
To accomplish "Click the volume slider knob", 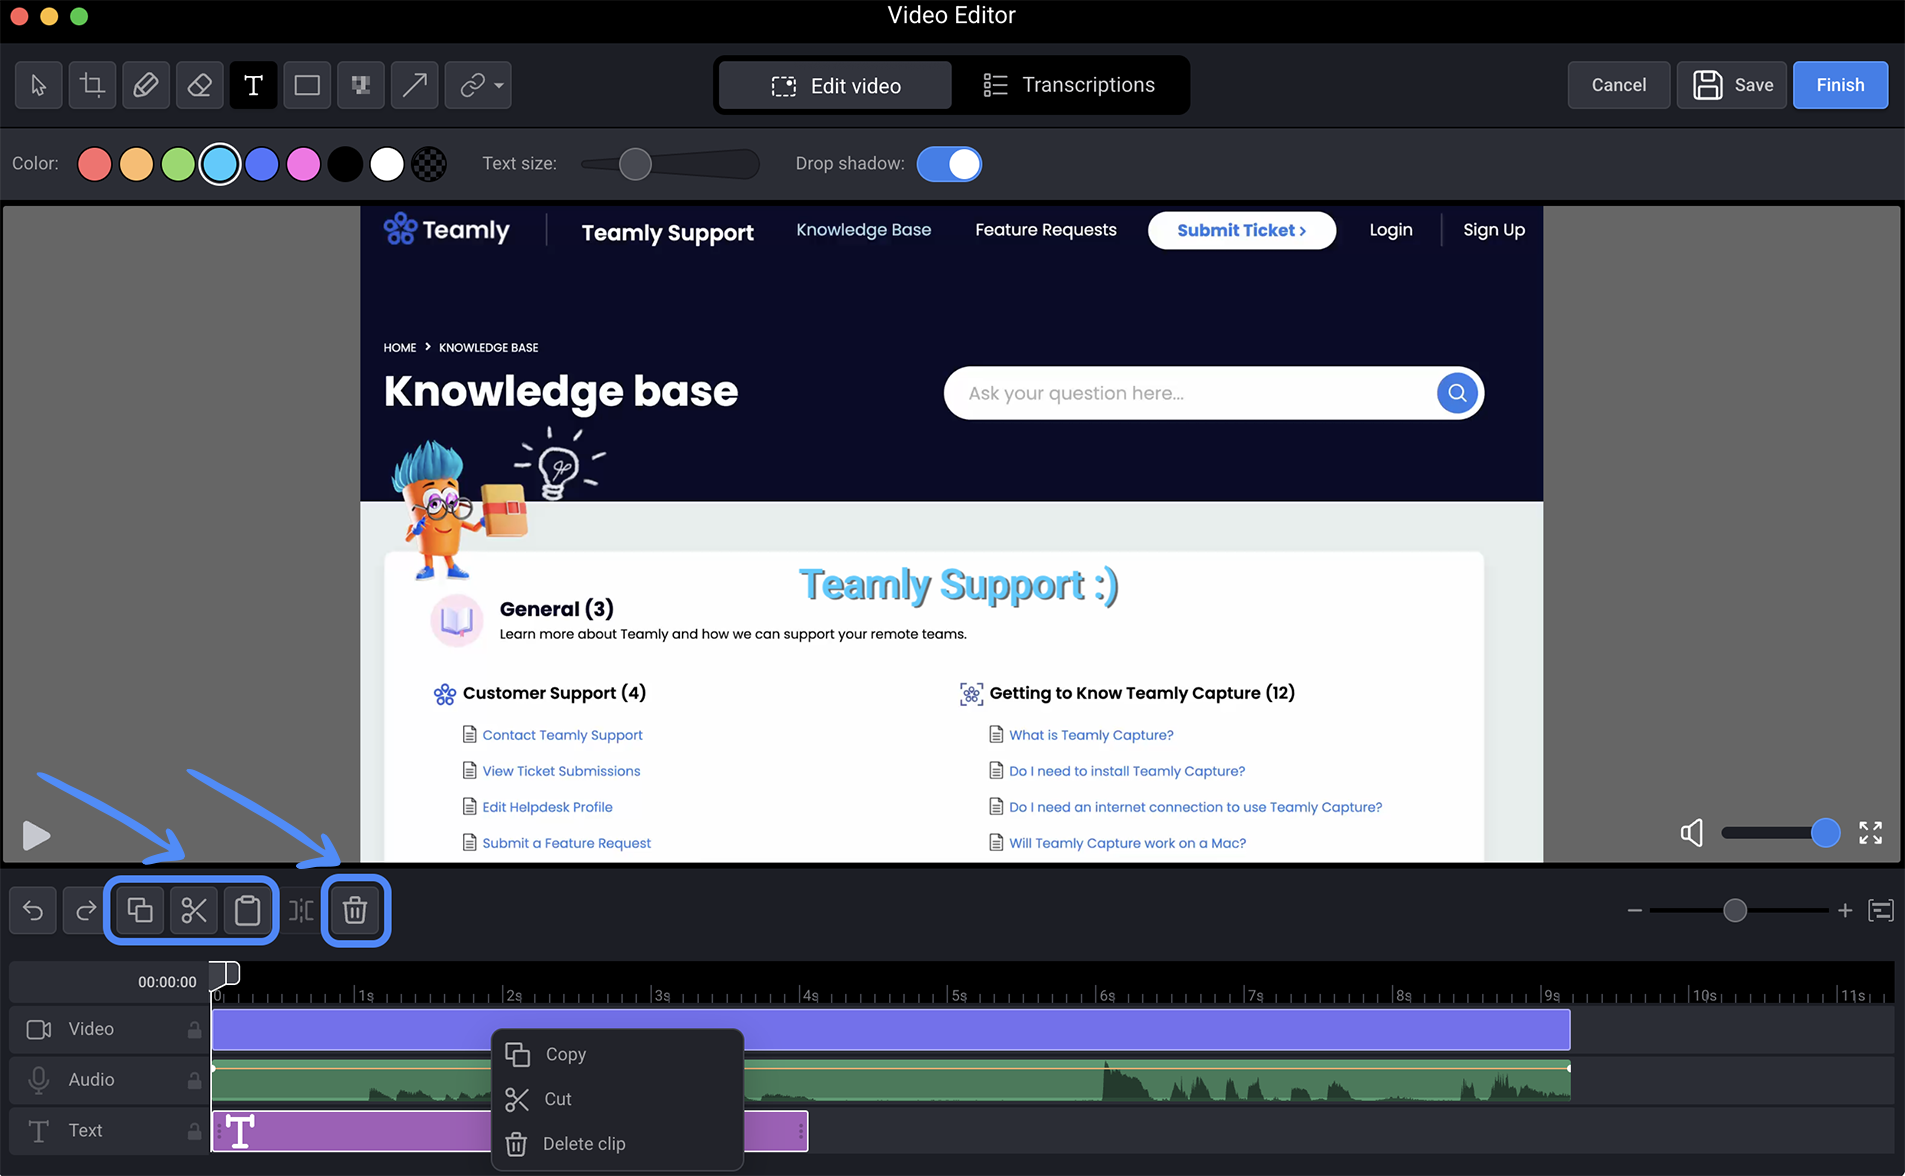I will pos(1825,832).
